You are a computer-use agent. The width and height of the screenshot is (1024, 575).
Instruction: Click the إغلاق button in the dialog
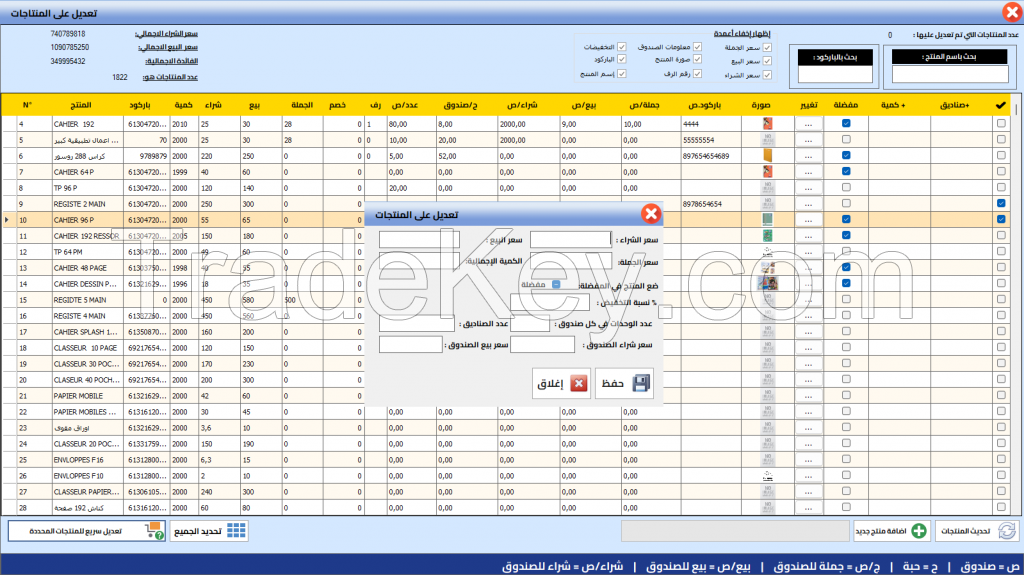(x=562, y=384)
